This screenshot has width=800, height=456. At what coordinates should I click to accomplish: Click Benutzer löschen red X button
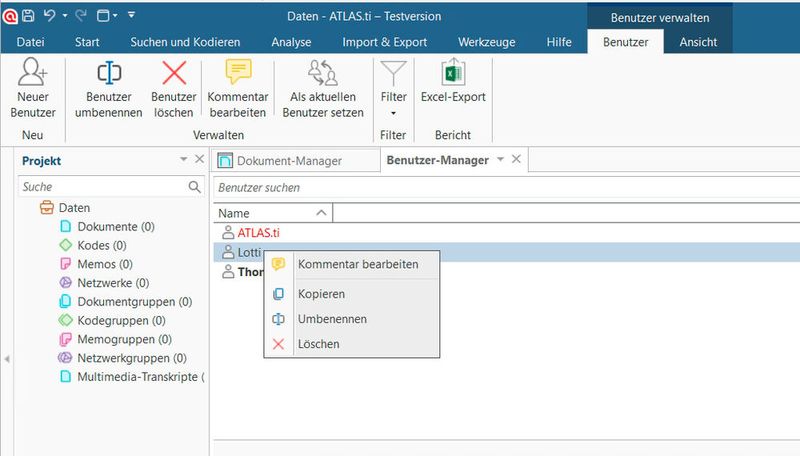(x=173, y=89)
